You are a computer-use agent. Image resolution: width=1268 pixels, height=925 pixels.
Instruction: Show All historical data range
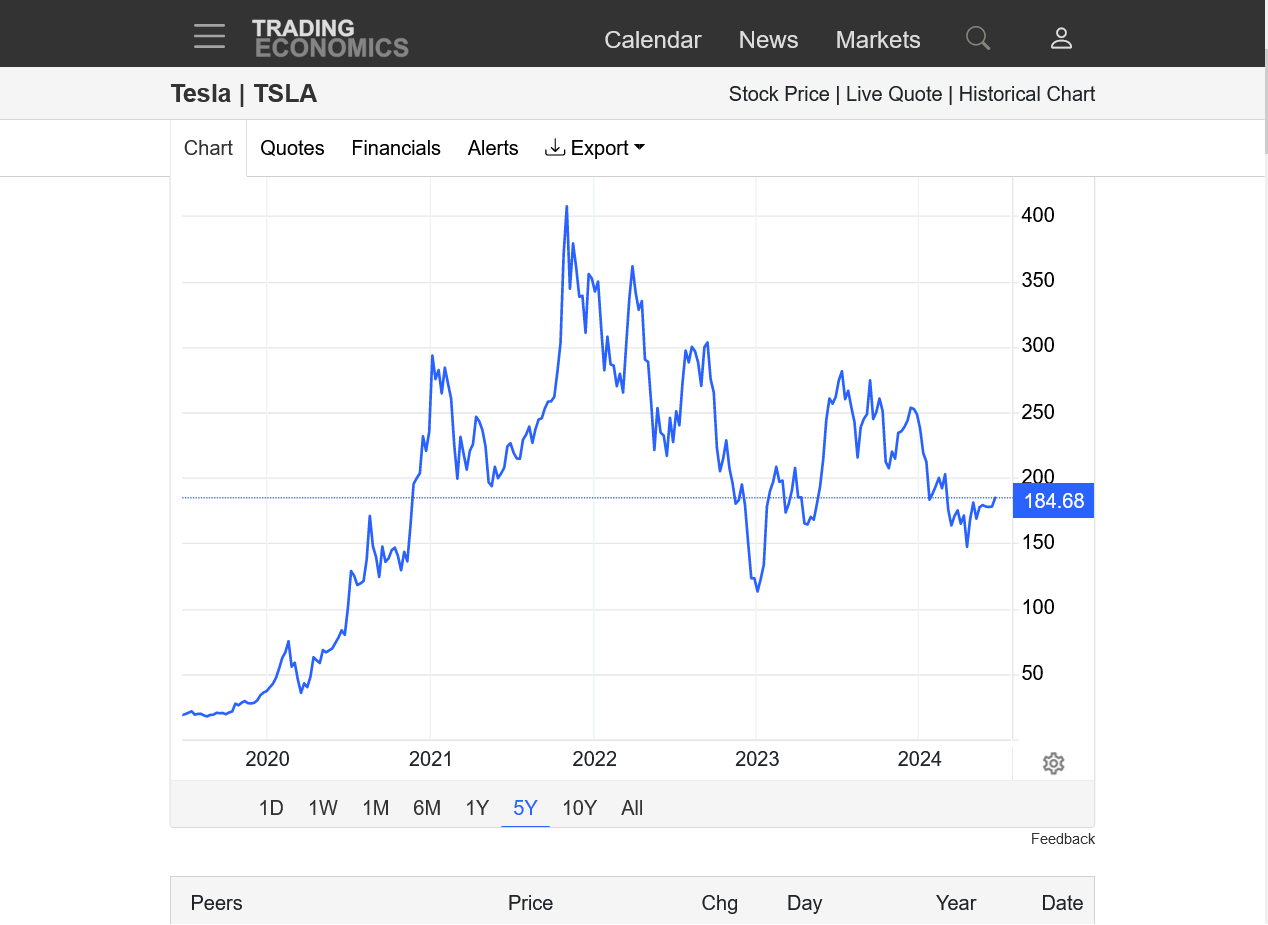click(632, 808)
